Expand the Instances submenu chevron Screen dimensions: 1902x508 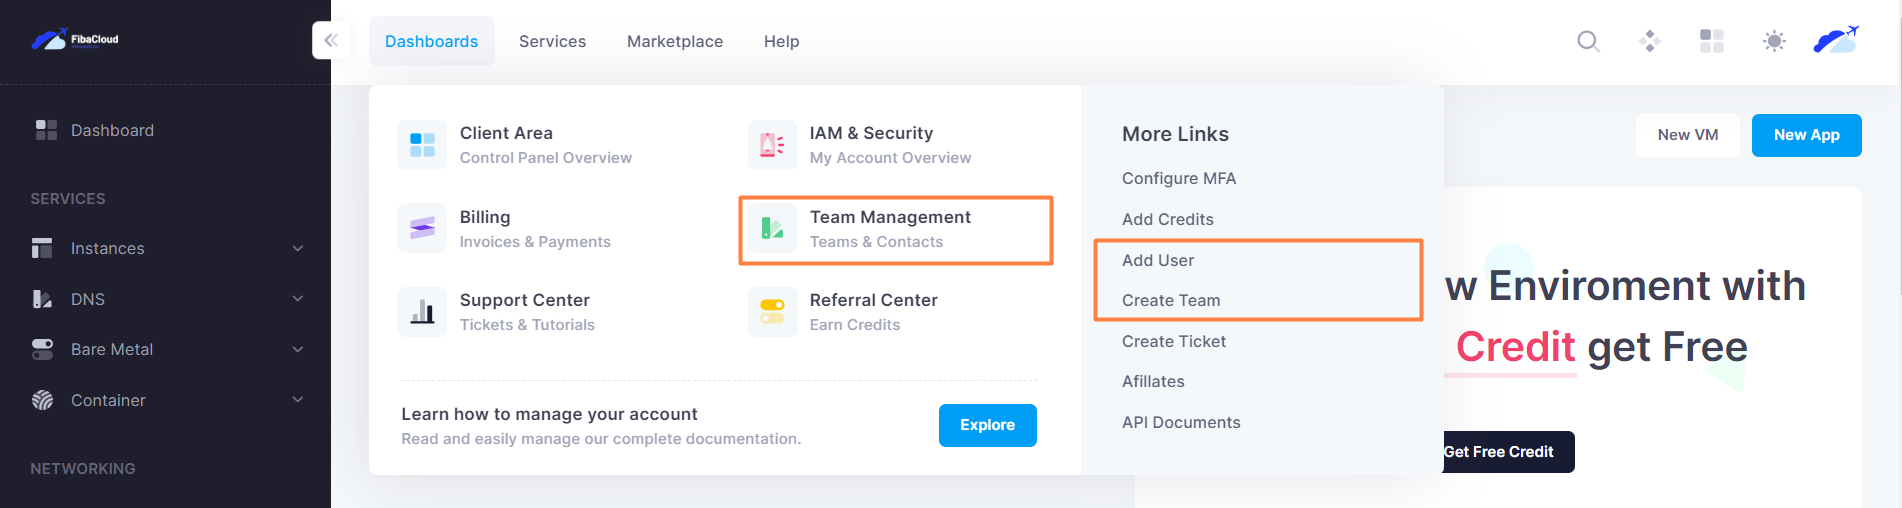[298, 248]
